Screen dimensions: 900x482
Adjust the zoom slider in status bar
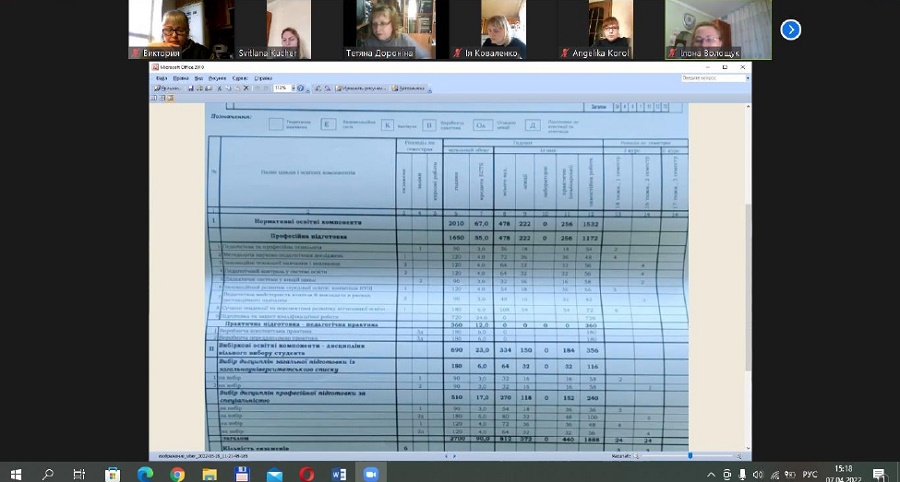(x=690, y=456)
